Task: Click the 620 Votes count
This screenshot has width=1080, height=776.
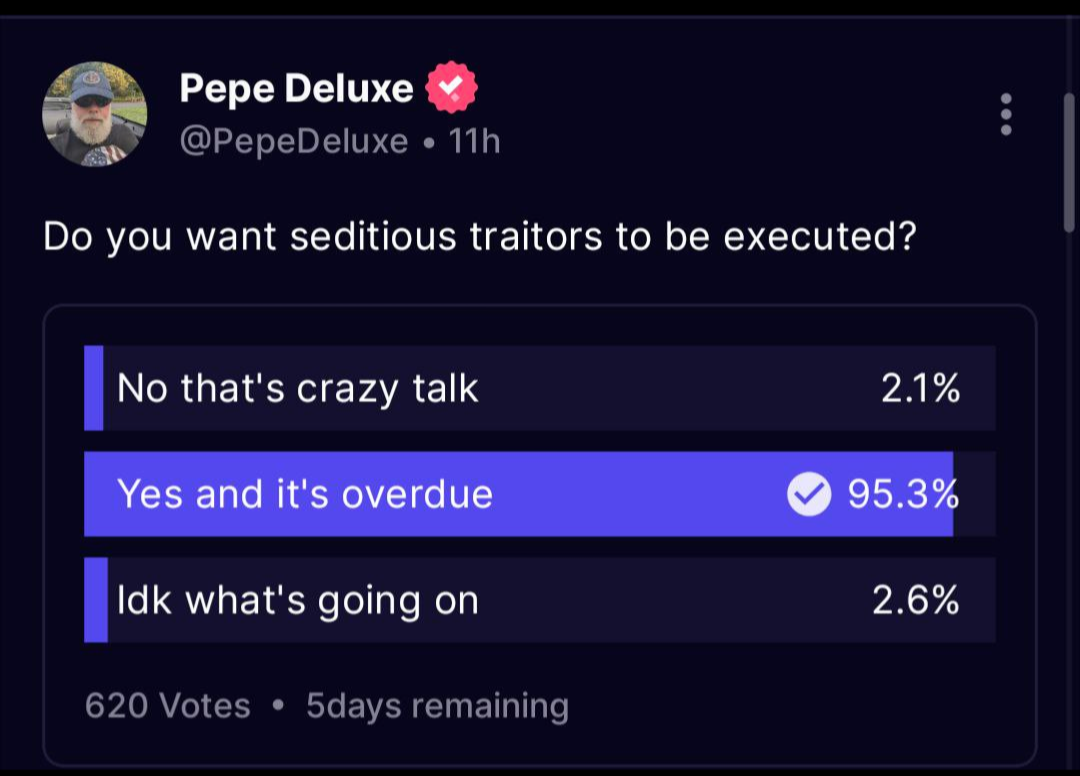Action: (168, 706)
